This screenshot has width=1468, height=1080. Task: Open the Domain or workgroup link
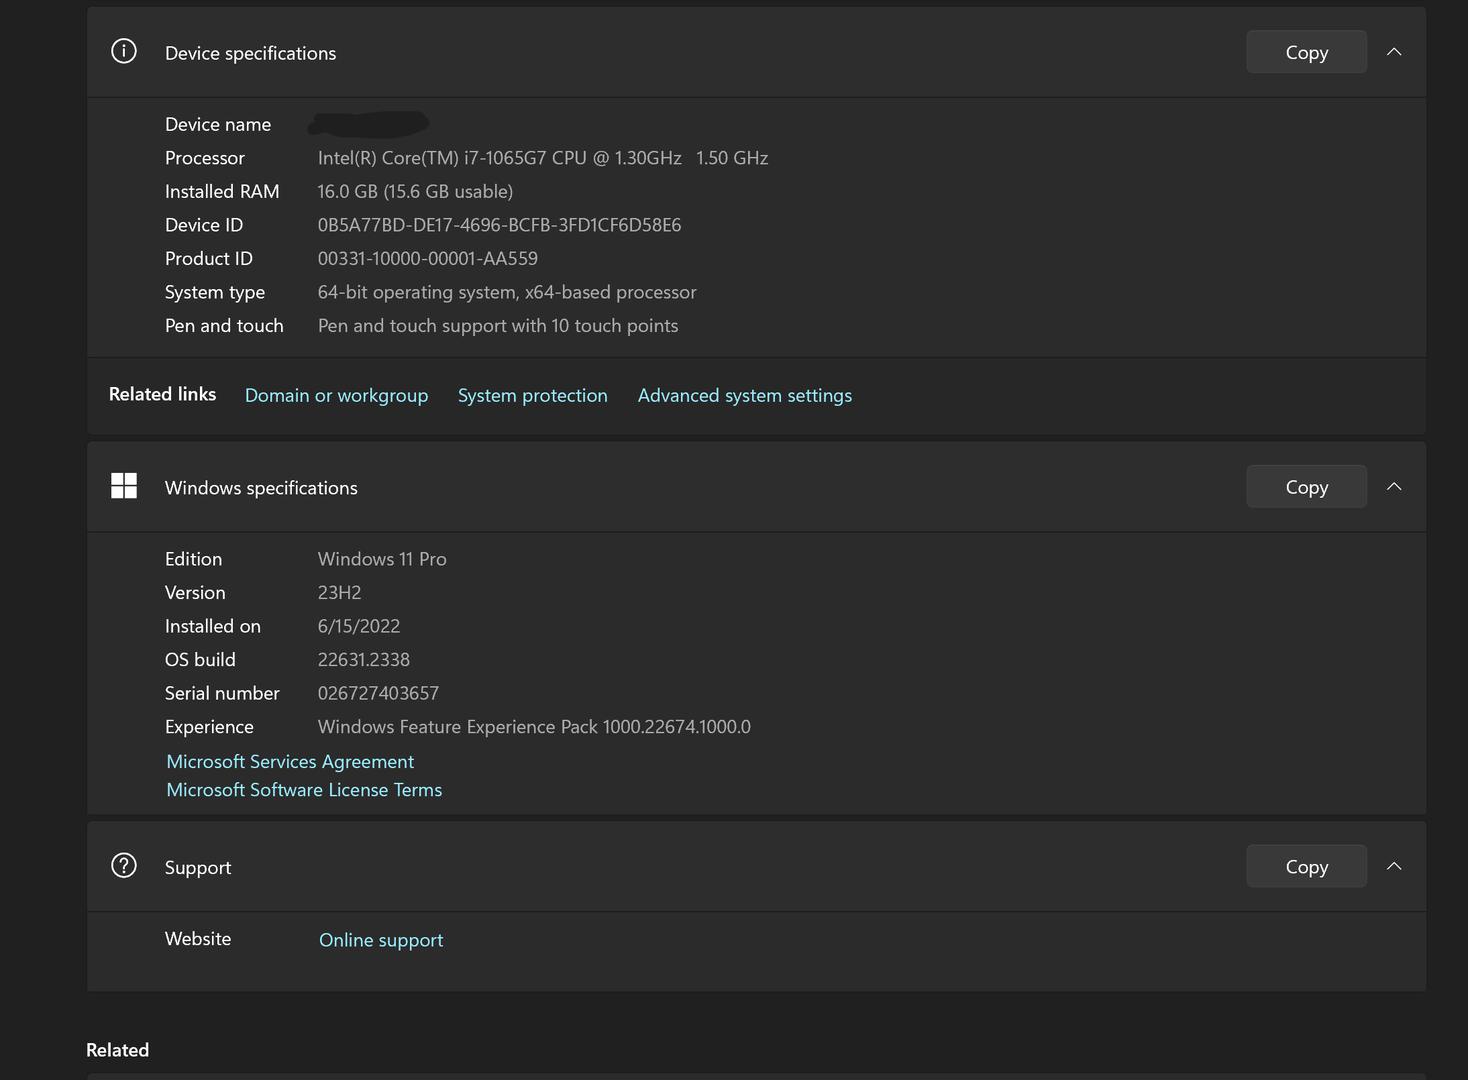click(336, 395)
